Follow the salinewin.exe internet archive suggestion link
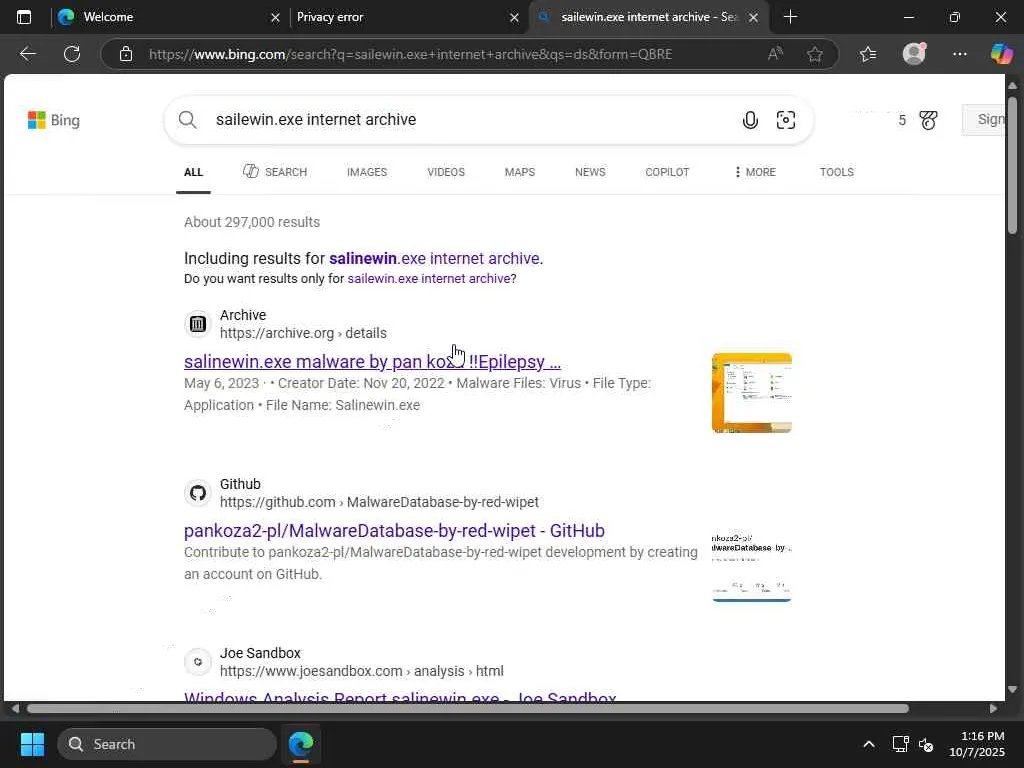 435,259
